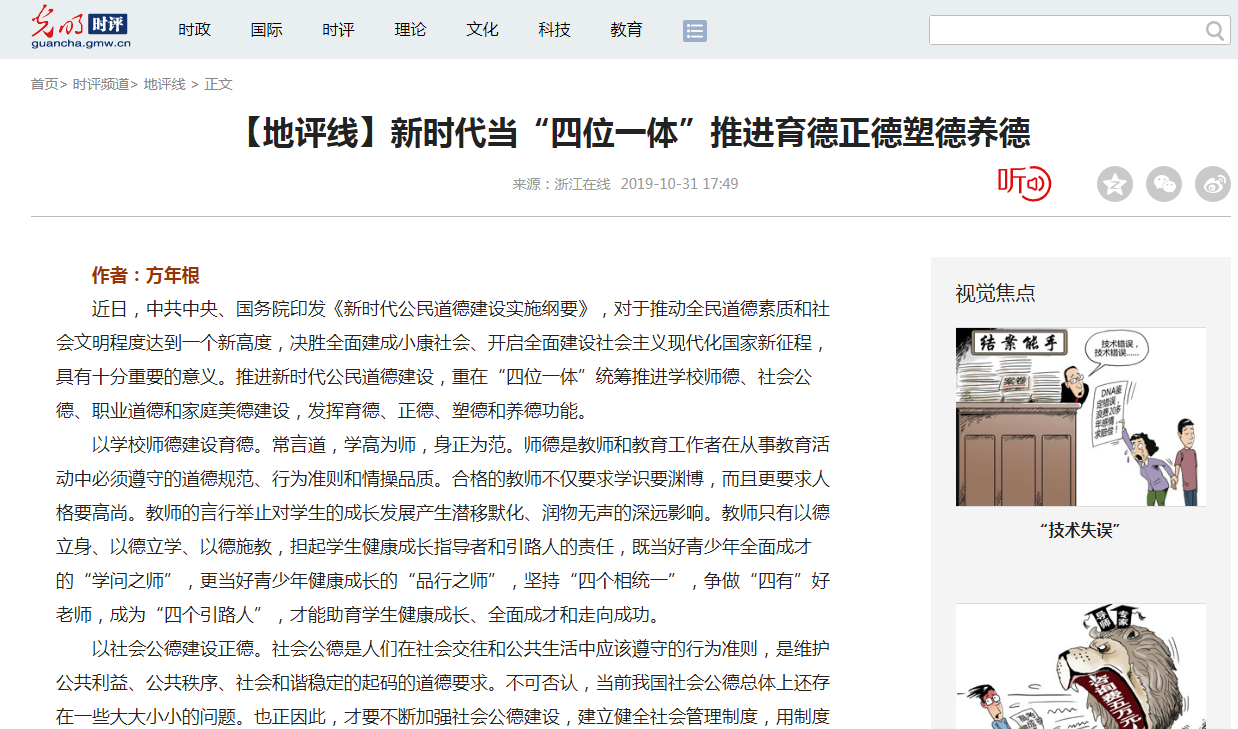Open the 结案能手 cartoon thumbnail
Image resolution: width=1238 pixels, height=729 pixels.
(x=1080, y=416)
